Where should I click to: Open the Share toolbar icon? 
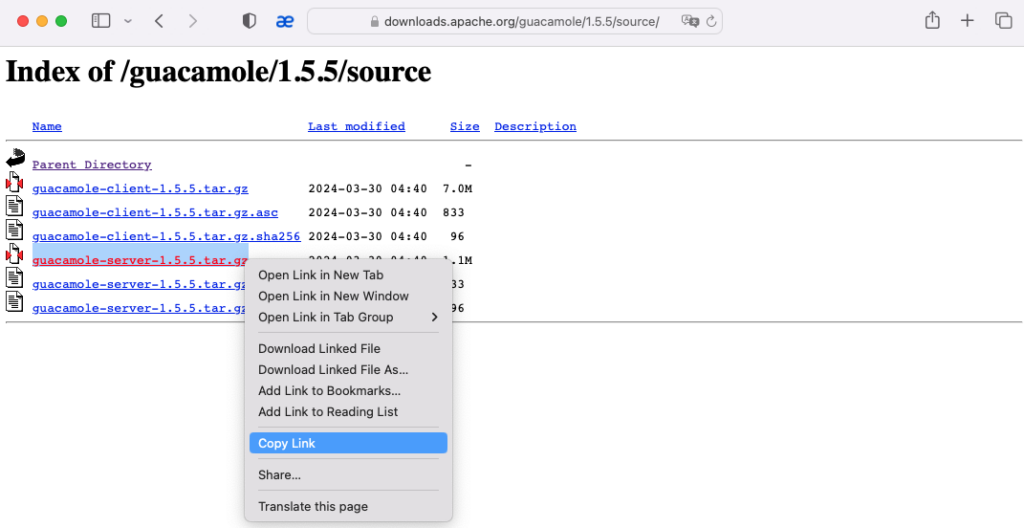point(932,20)
